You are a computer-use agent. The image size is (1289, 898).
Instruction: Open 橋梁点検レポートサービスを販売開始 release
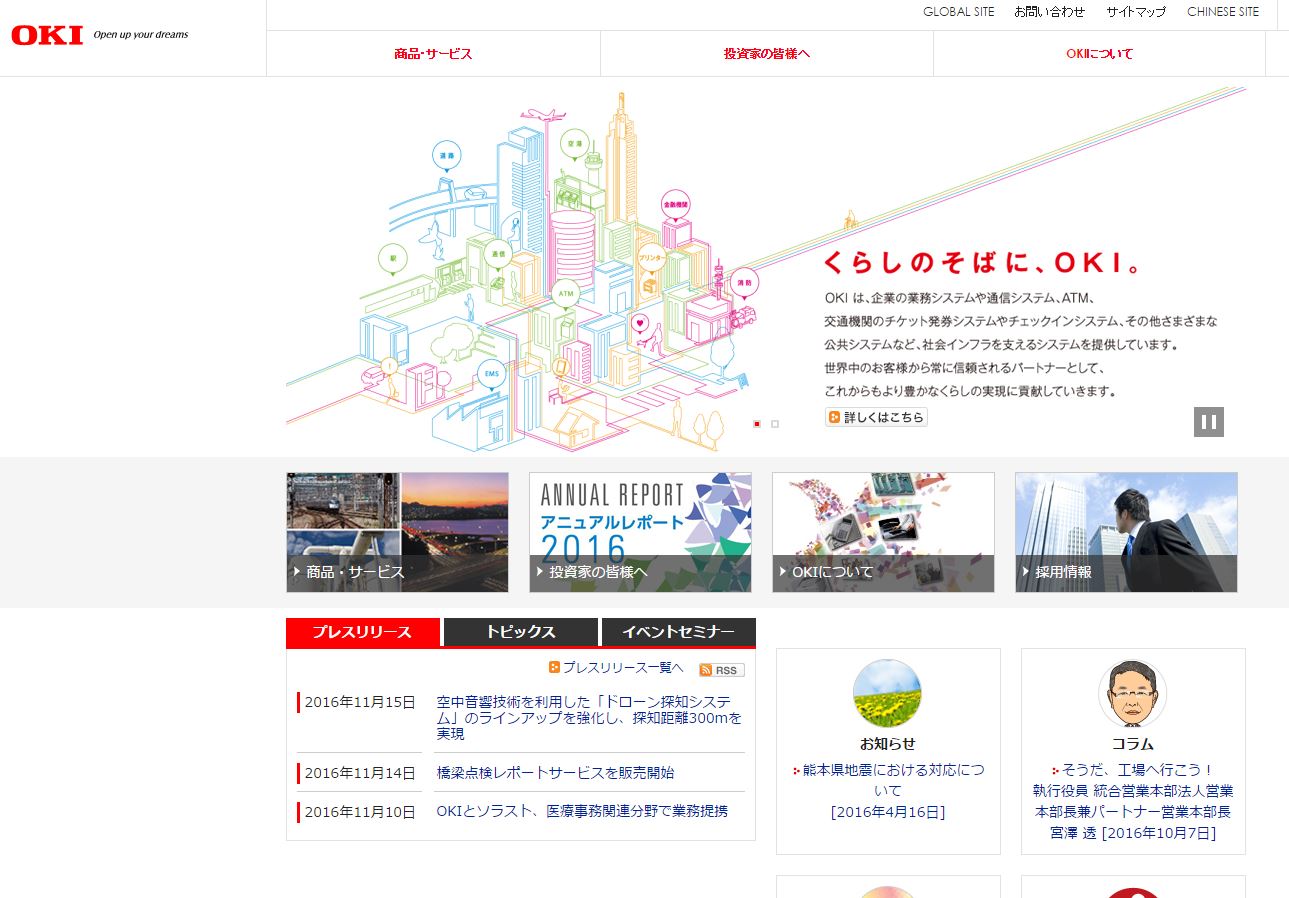tap(555, 773)
